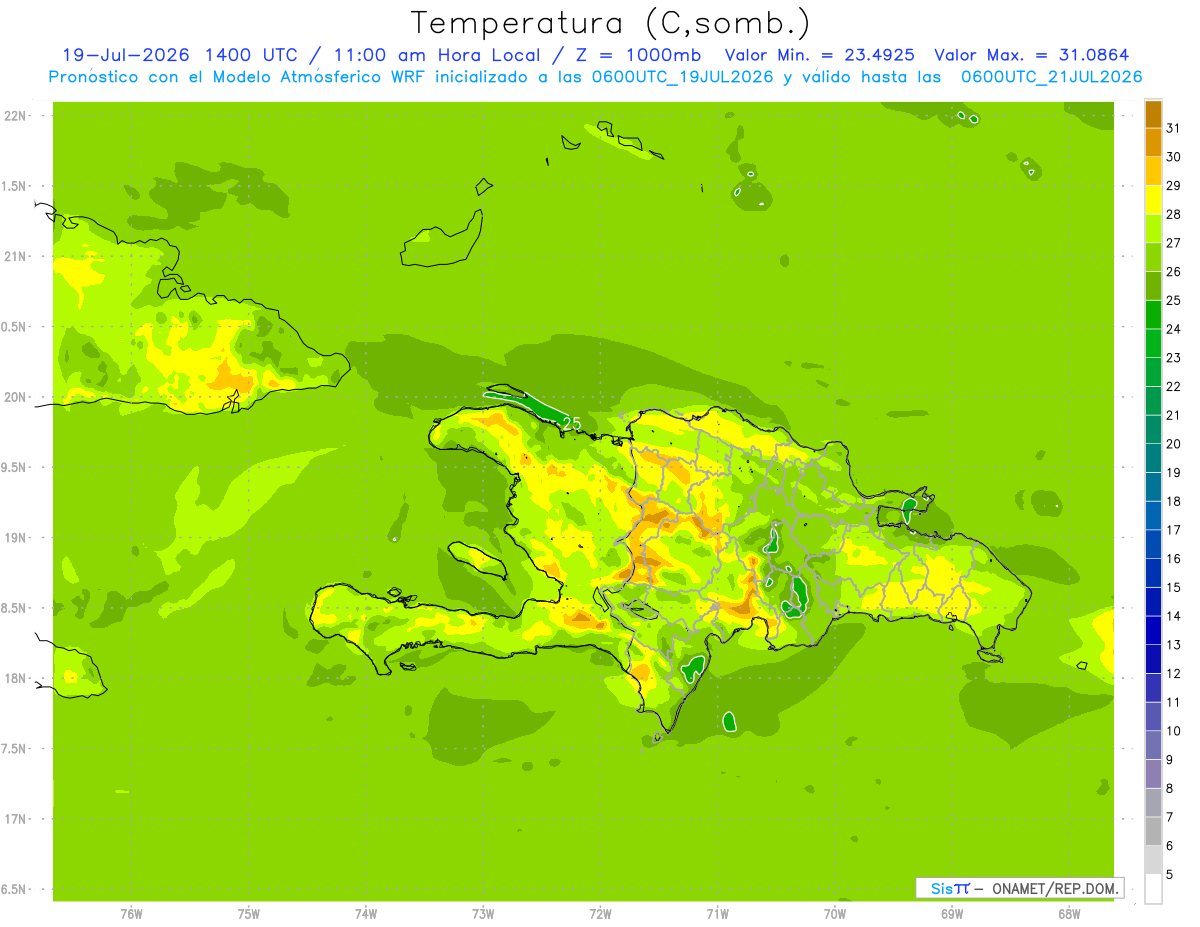Click the blue colorbar swatch between 15 and 16
The image size is (1200, 927).
pyautogui.click(x=1153, y=573)
